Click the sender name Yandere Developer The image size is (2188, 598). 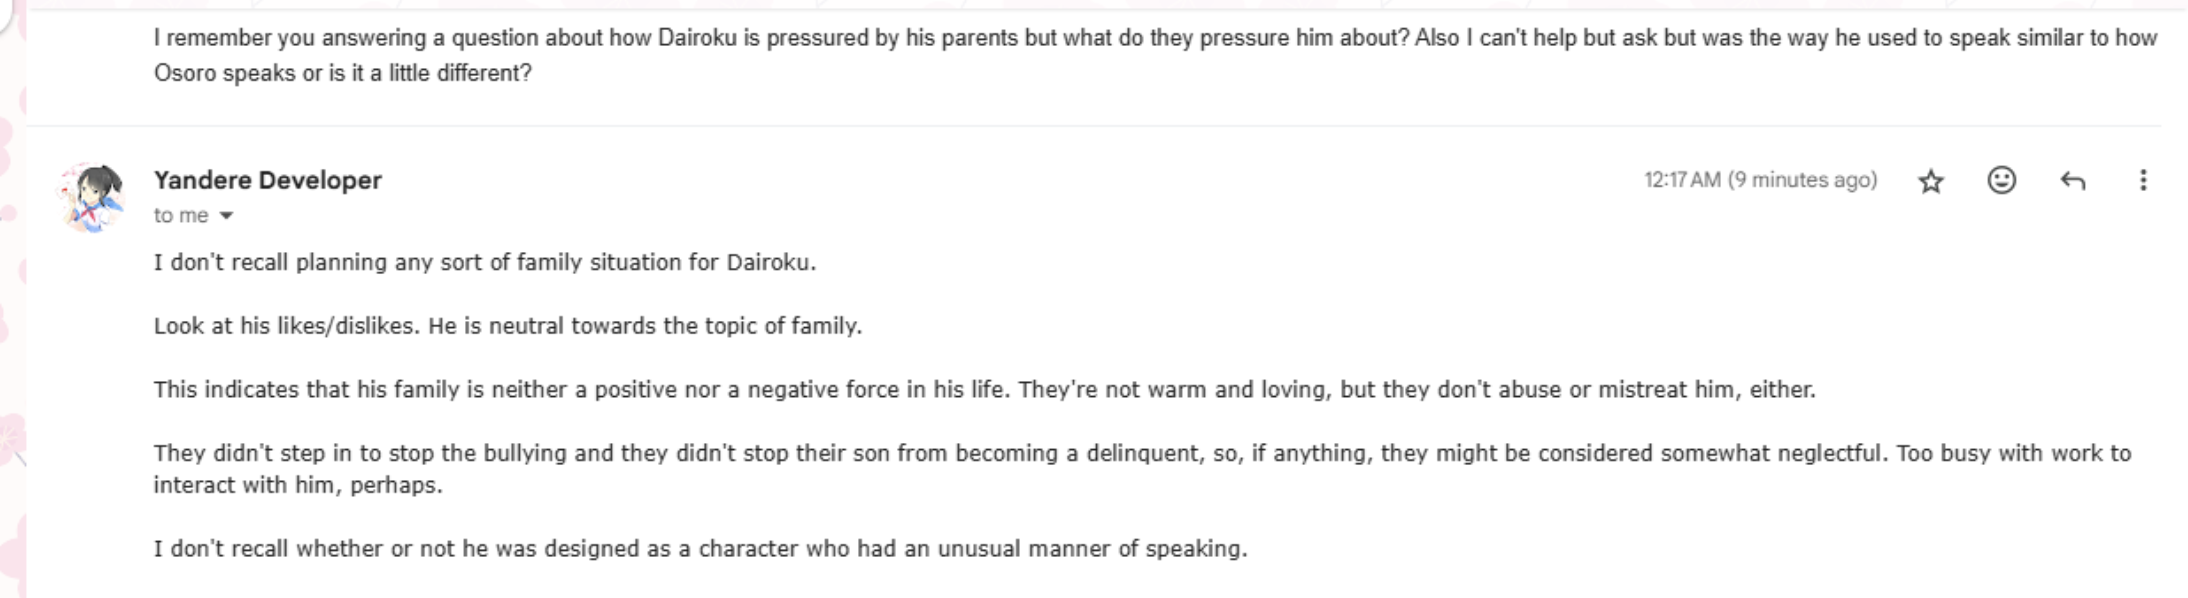[x=267, y=180]
